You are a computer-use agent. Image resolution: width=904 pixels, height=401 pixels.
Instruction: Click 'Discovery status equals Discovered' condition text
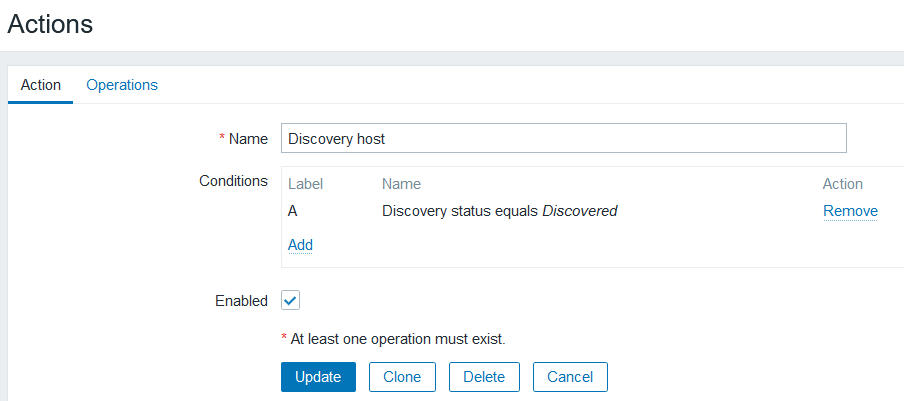tap(499, 211)
